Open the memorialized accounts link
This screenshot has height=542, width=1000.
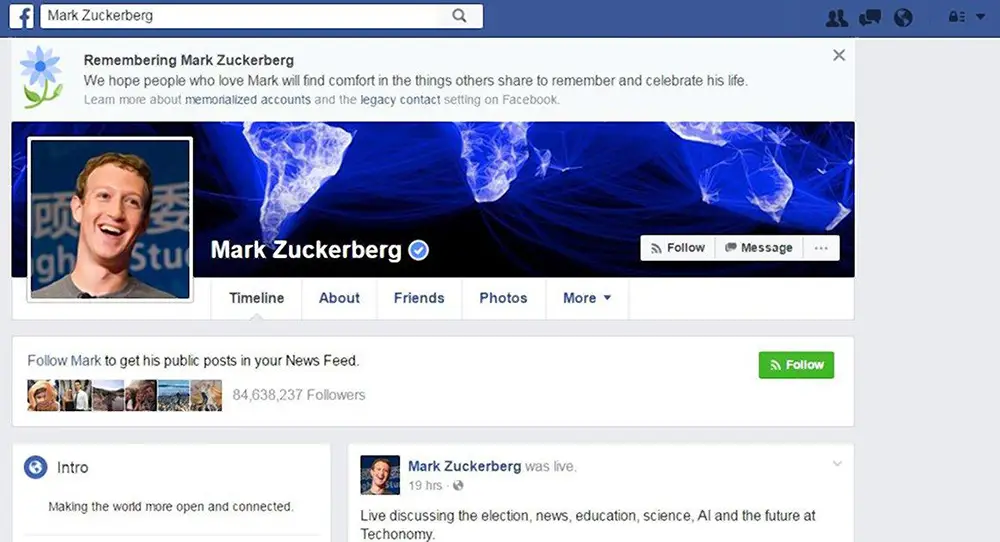(x=248, y=99)
